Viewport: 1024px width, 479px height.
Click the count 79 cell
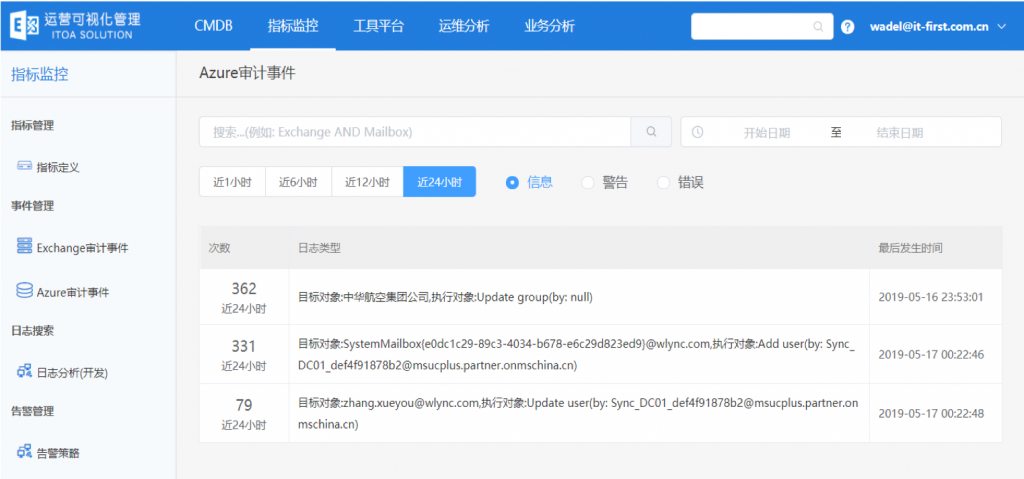pos(244,413)
